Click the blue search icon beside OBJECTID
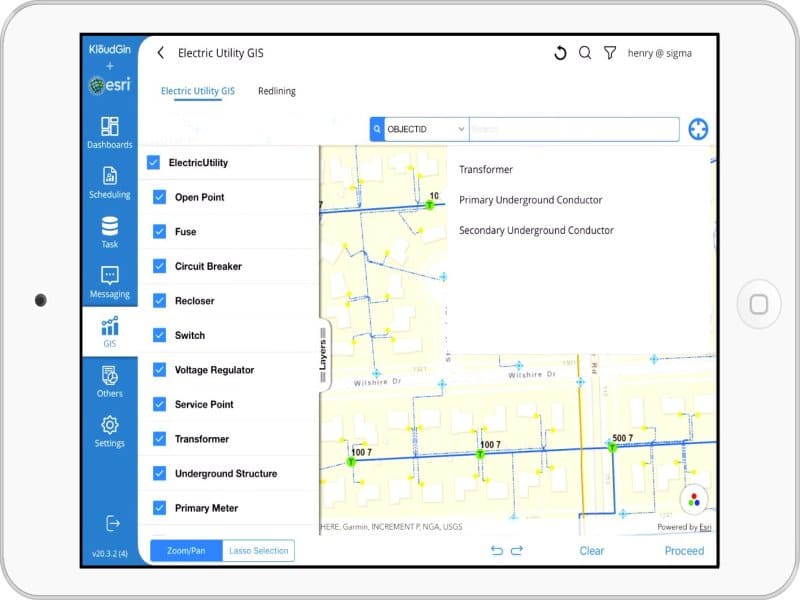 point(377,129)
